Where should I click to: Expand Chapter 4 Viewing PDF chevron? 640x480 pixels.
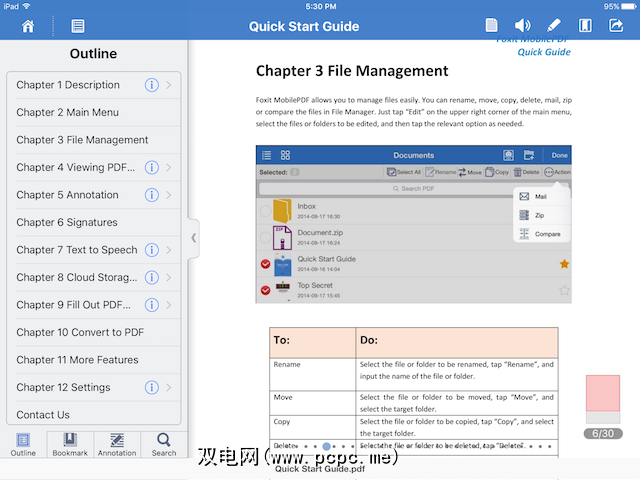[169, 167]
